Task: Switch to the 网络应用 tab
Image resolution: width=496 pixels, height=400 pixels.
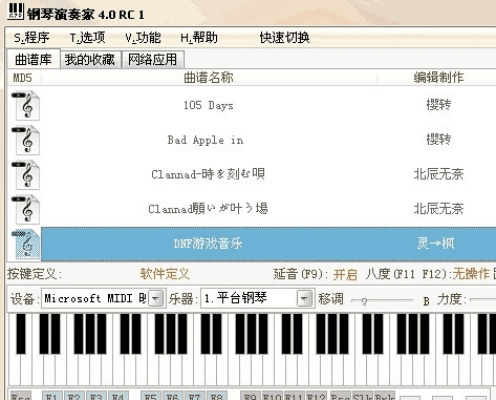Action: pos(153,59)
